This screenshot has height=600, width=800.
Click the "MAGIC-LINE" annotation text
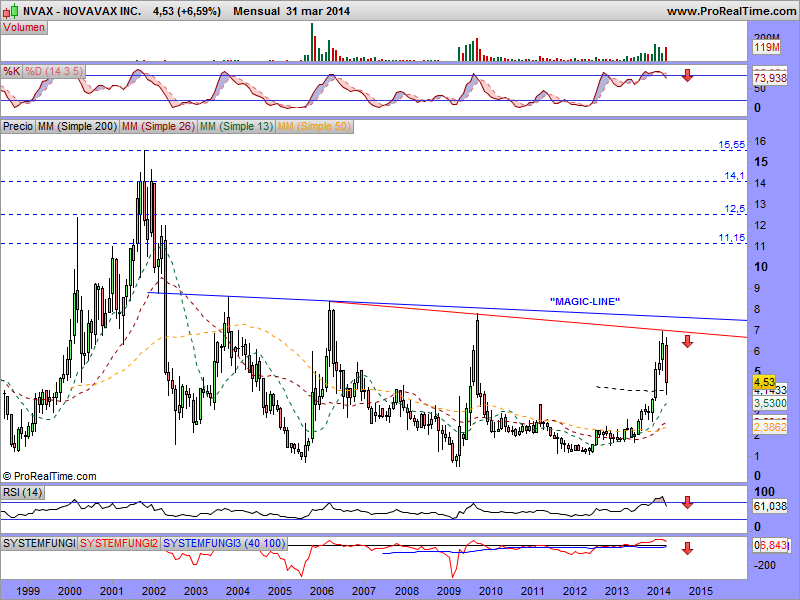585,302
